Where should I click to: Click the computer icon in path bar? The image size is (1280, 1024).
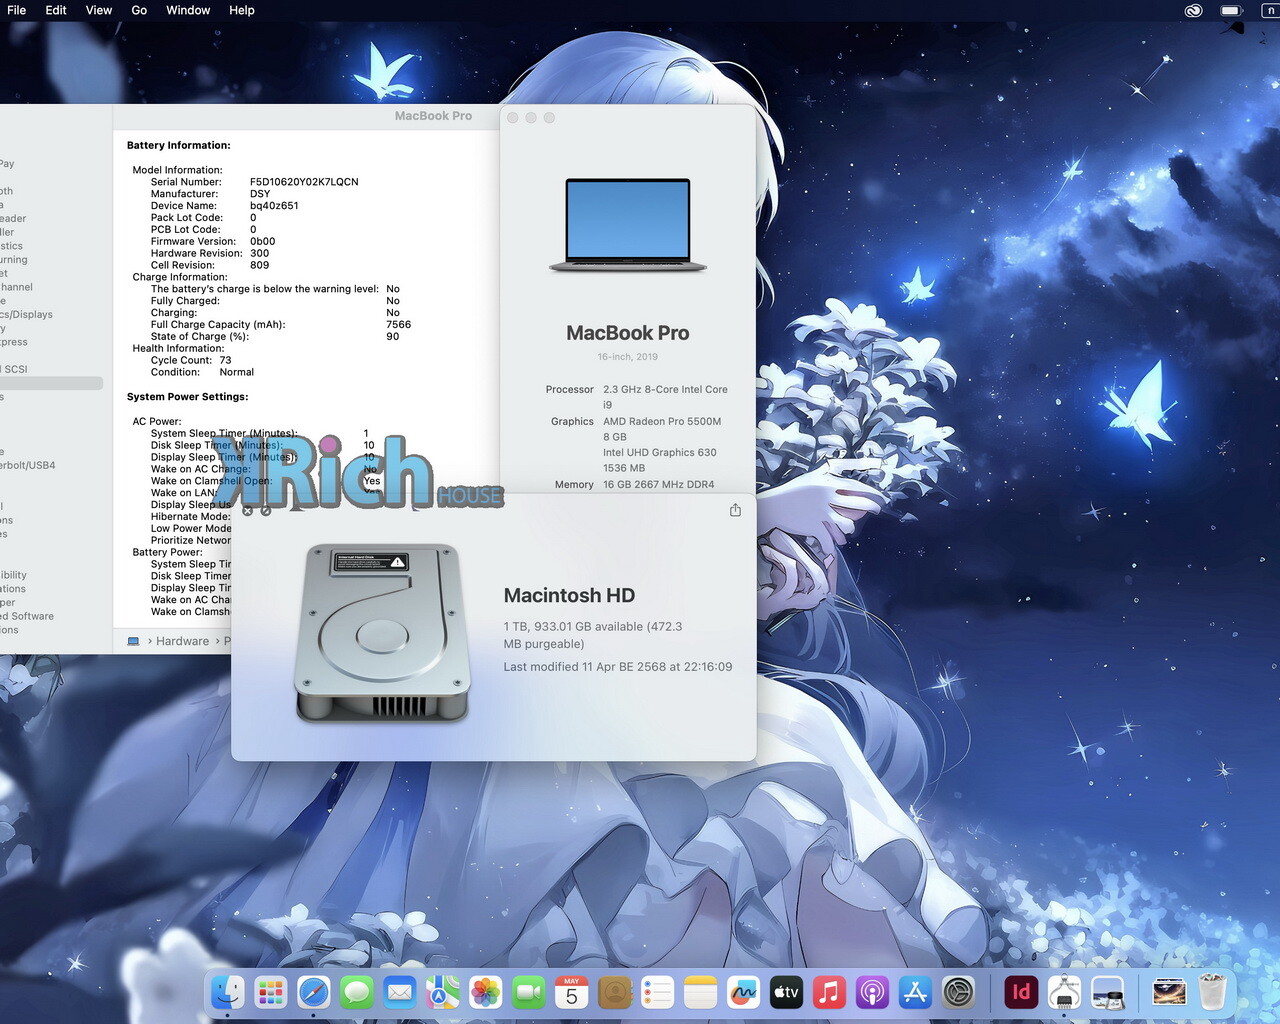click(134, 641)
